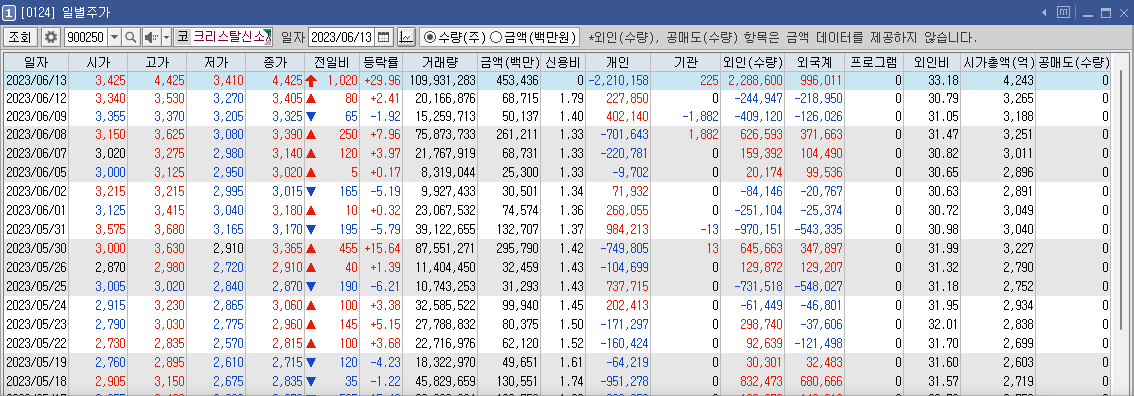This screenshot has width=1134, height=396.
Task: Click the +29.96 change rate cell
Action: pyautogui.click(x=381, y=79)
